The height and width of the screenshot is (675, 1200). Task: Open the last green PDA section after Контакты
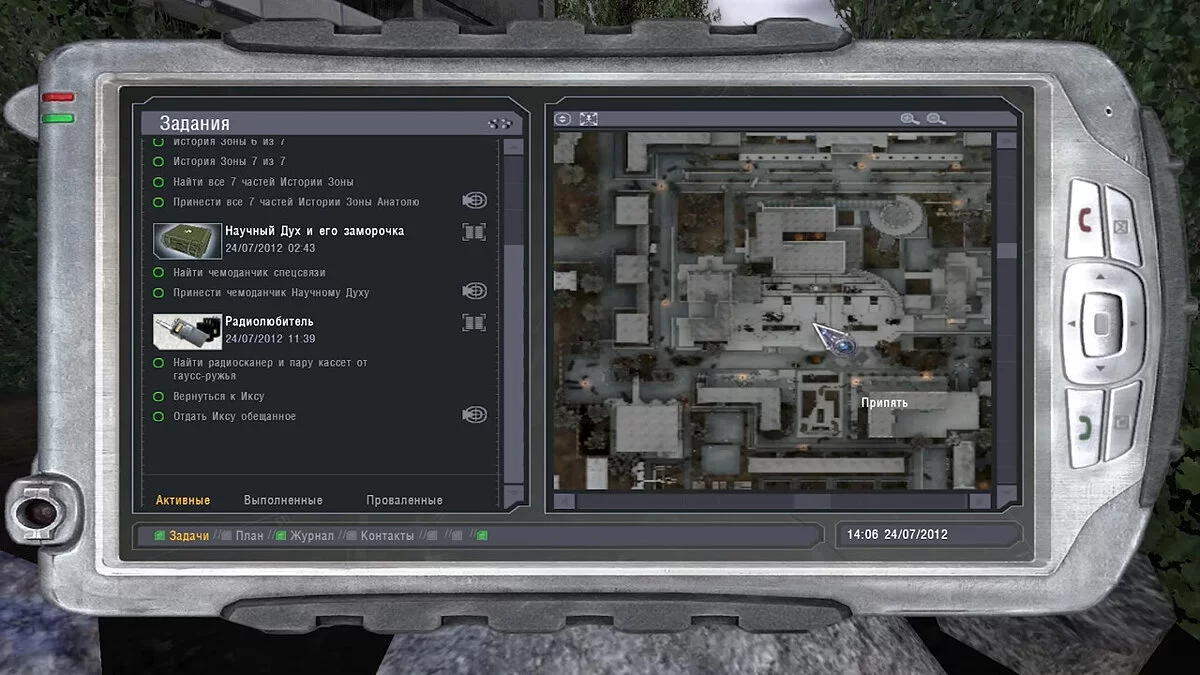pyautogui.click(x=482, y=536)
